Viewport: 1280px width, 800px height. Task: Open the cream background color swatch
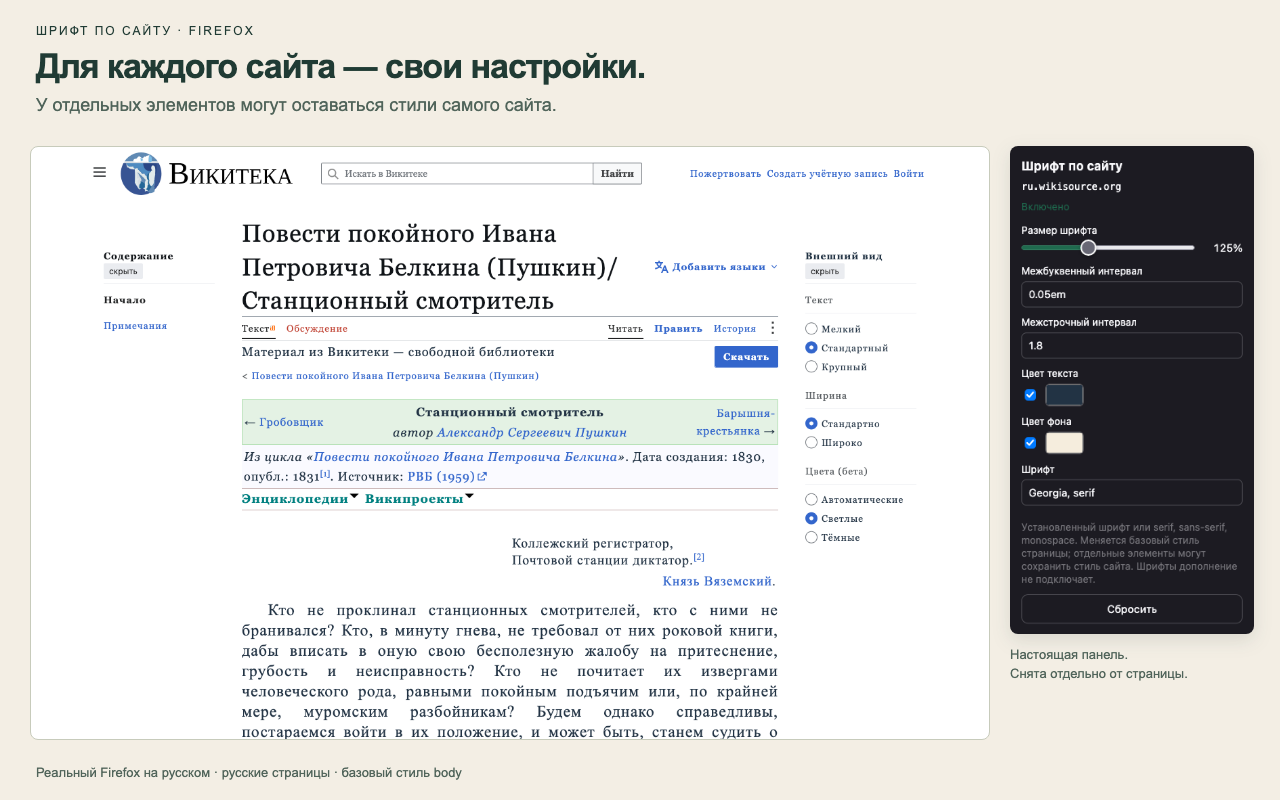(1064, 443)
